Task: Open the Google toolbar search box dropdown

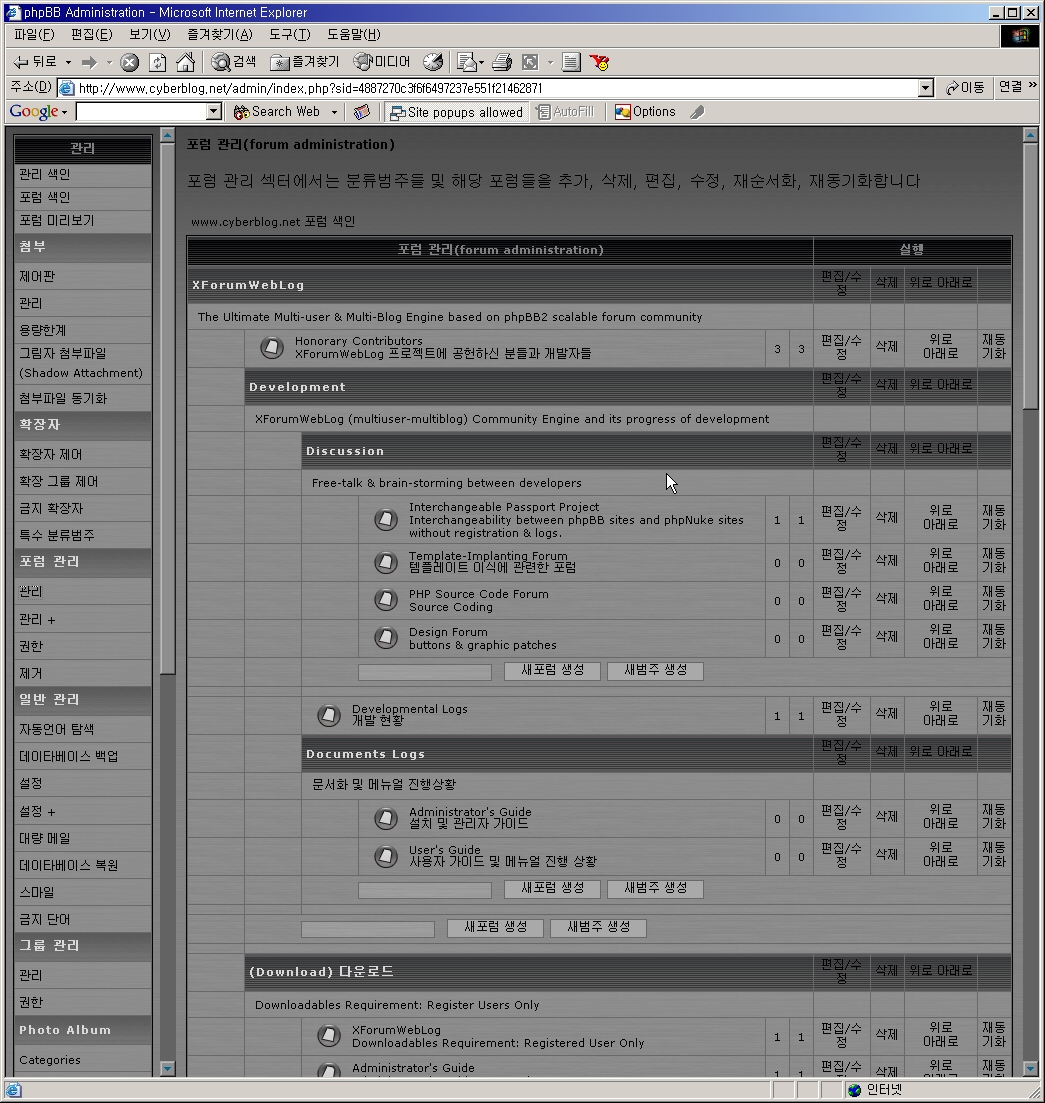Action: 213,112
